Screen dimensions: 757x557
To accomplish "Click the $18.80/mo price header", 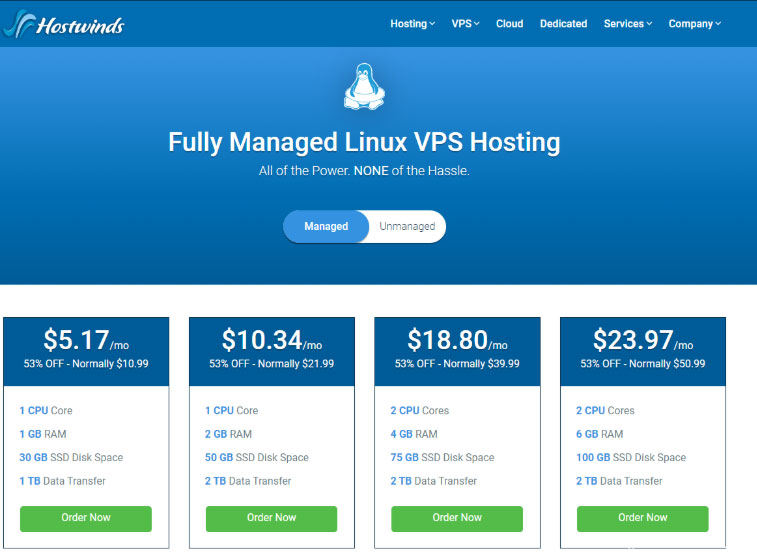I will pyautogui.click(x=457, y=342).
